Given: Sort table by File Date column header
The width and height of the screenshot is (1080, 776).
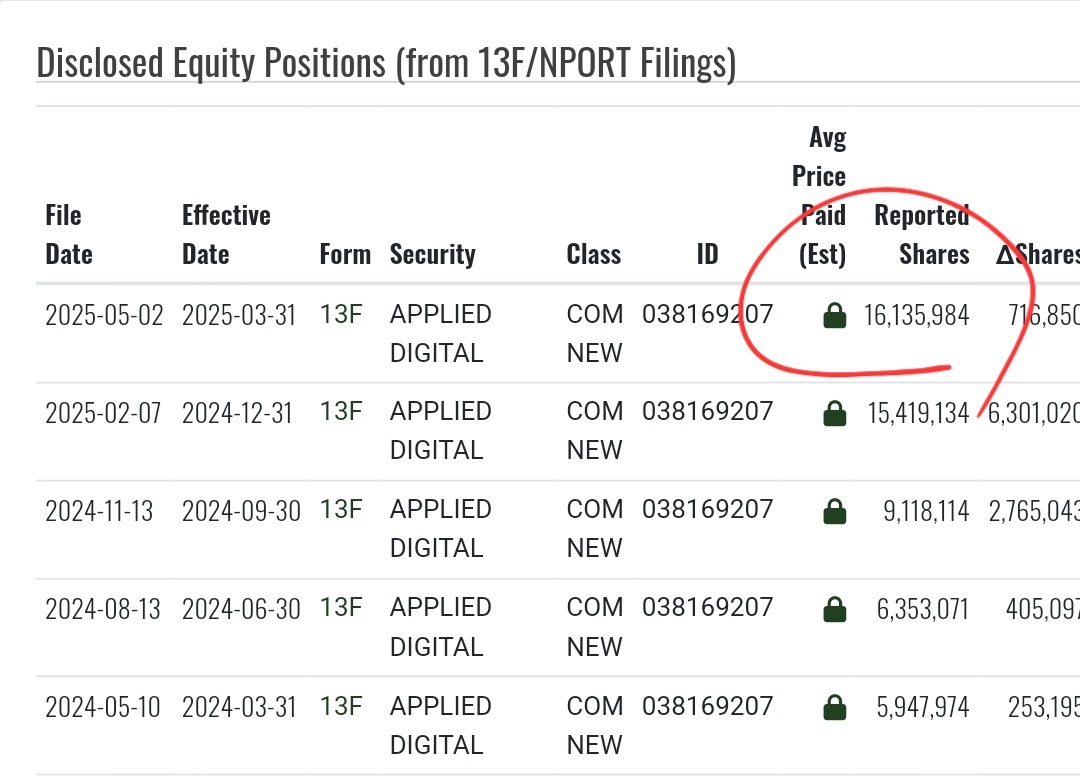Looking at the screenshot, I should 69,235.
